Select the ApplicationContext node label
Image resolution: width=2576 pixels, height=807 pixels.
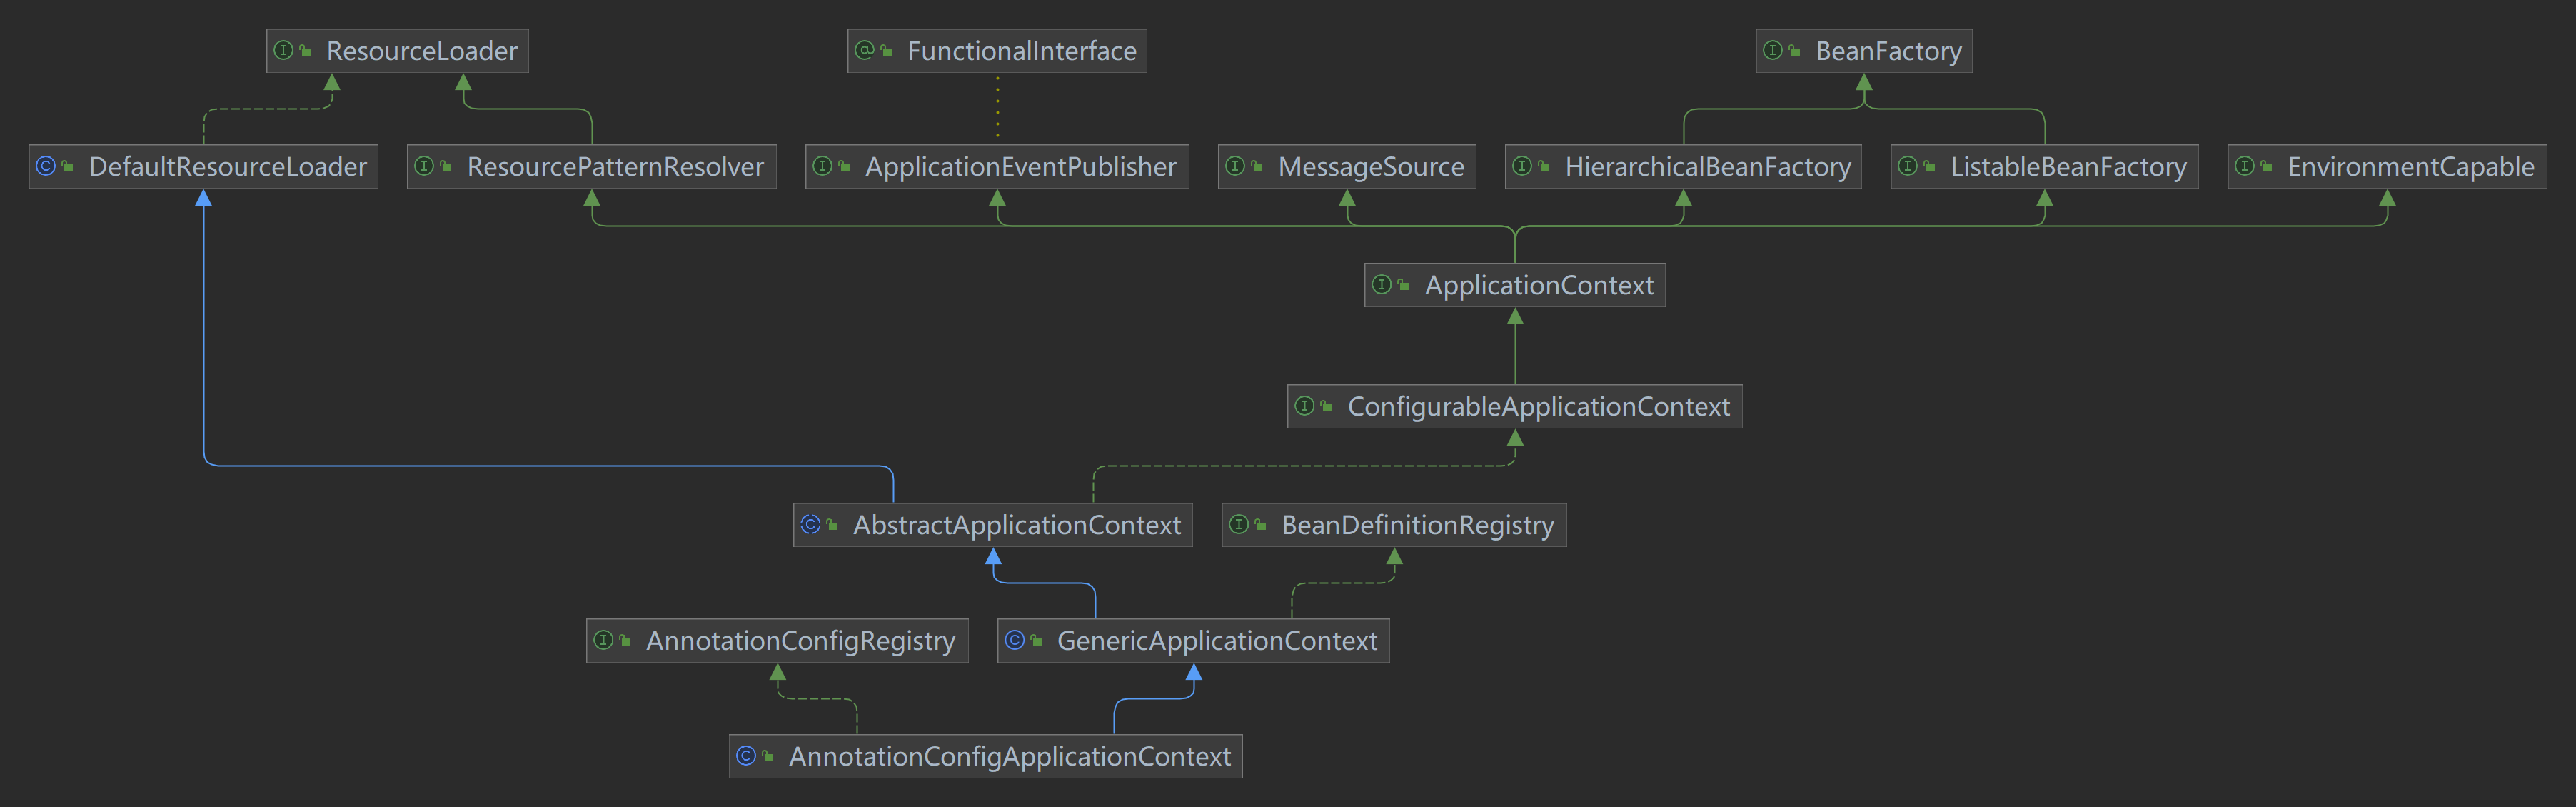[1538, 285]
